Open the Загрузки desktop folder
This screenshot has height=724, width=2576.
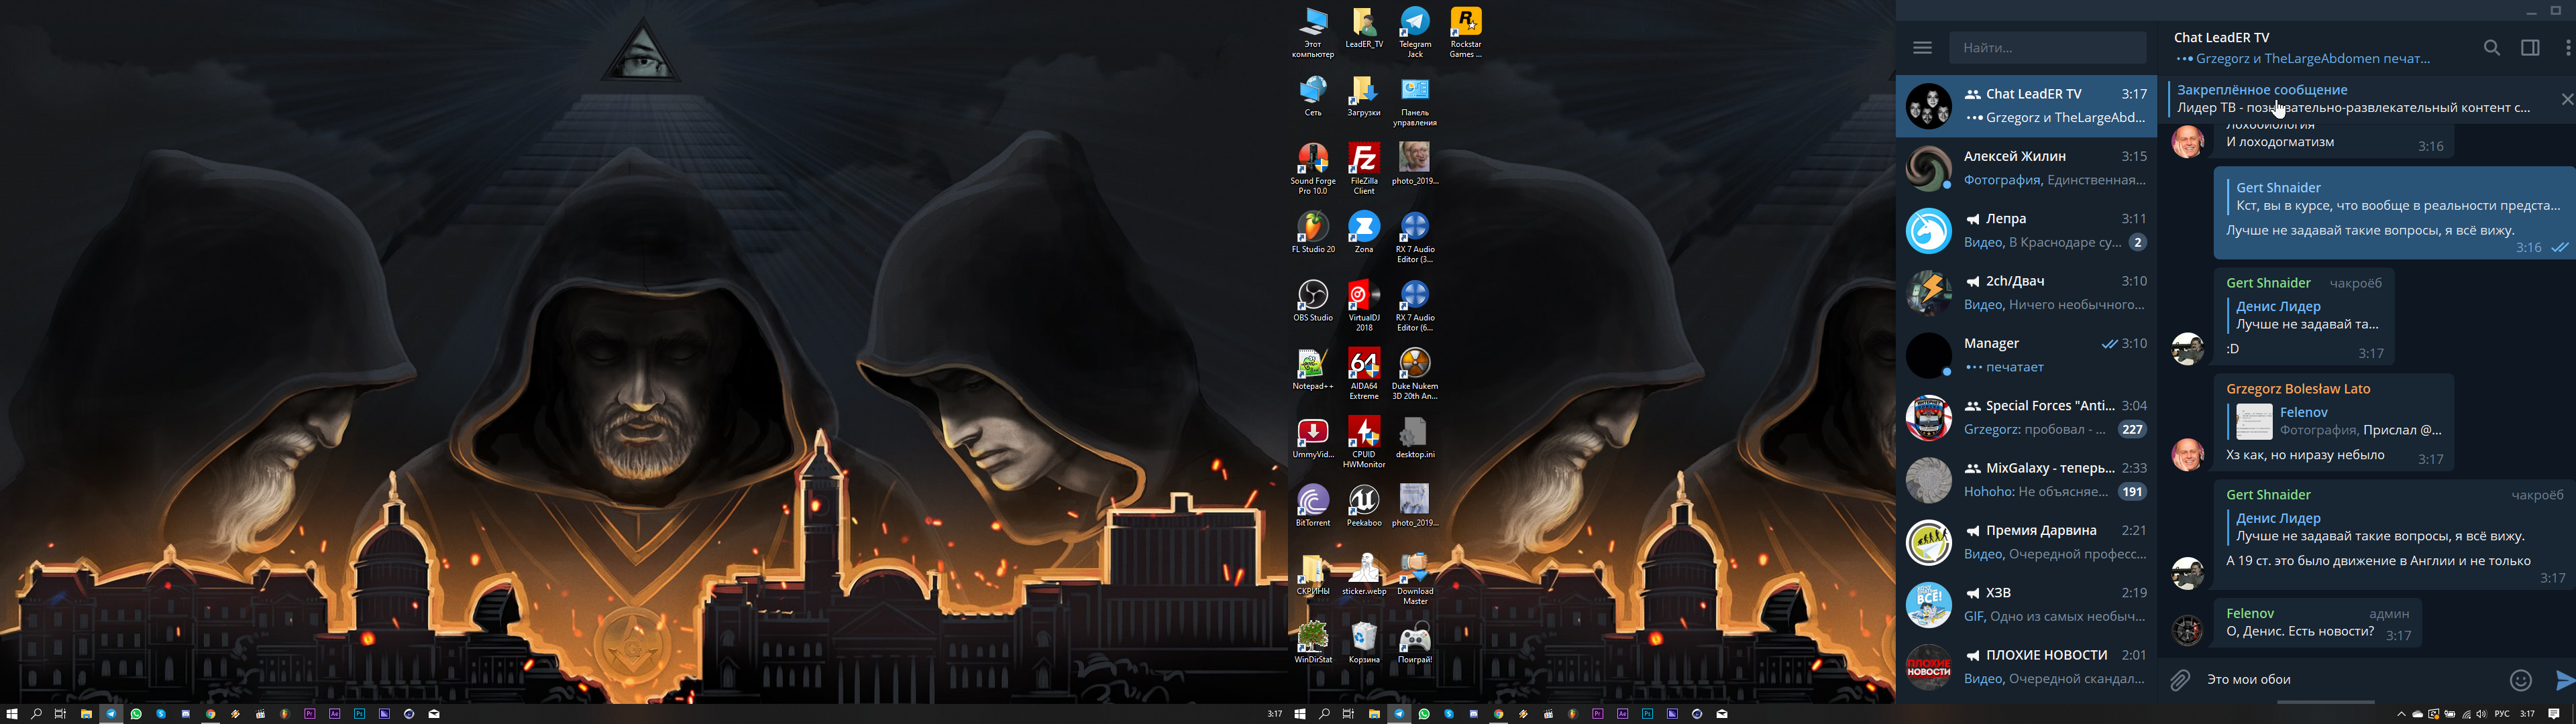pos(1364,96)
